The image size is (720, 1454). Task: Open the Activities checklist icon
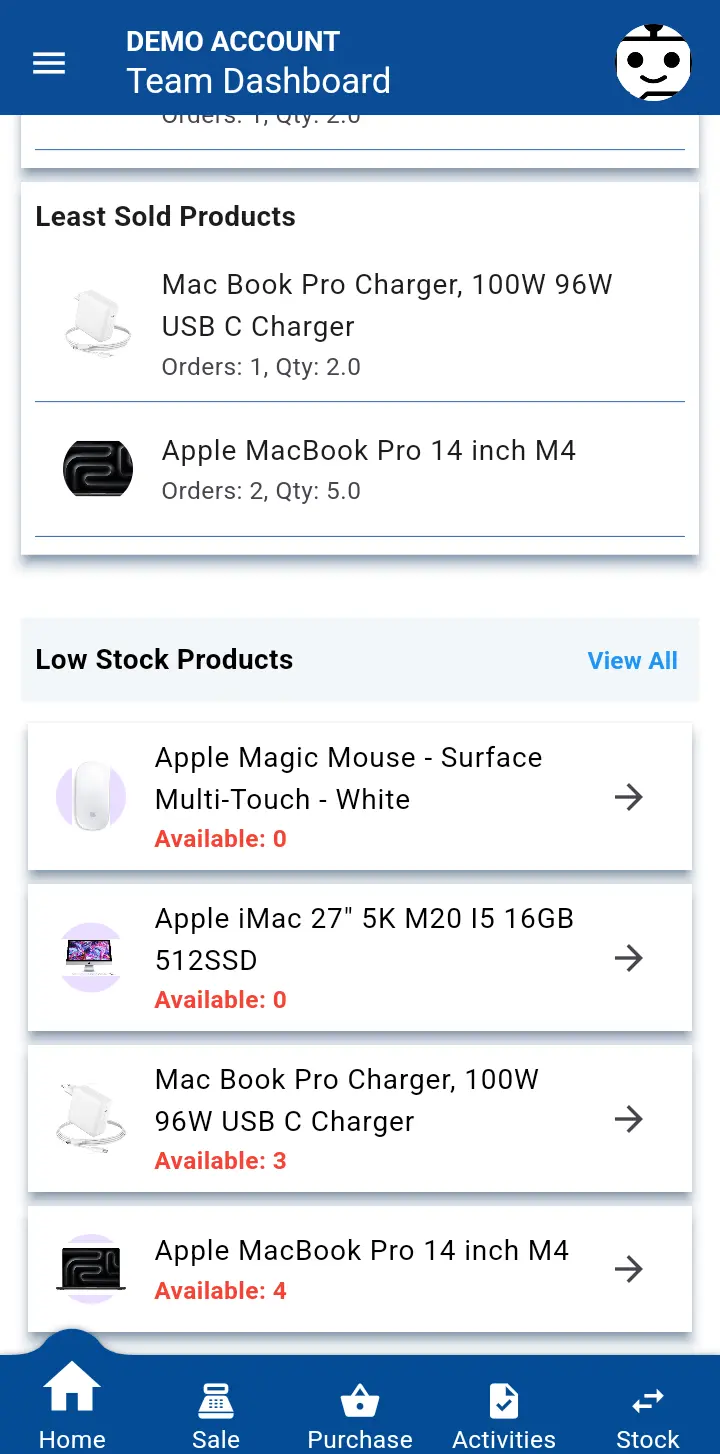[x=504, y=1400]
